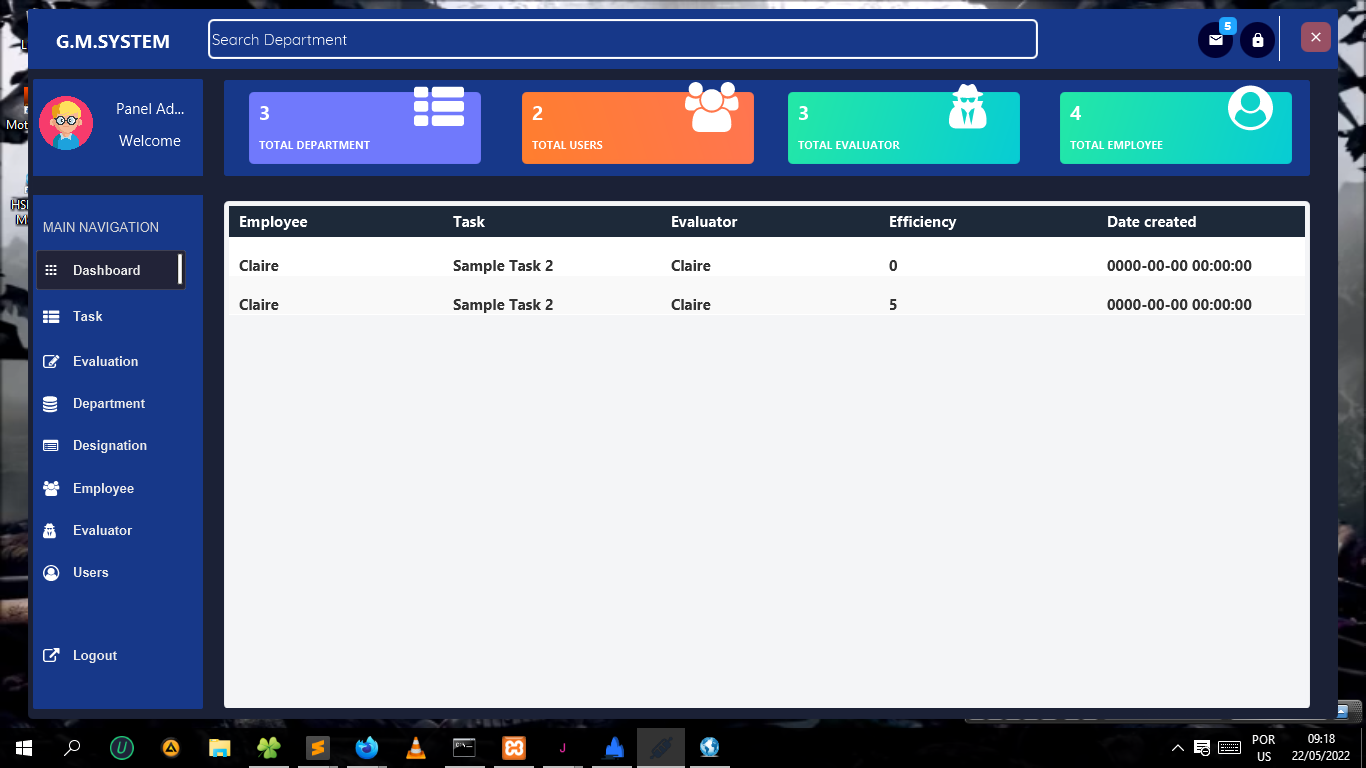Select Department in the sidebar

point(110,403)
